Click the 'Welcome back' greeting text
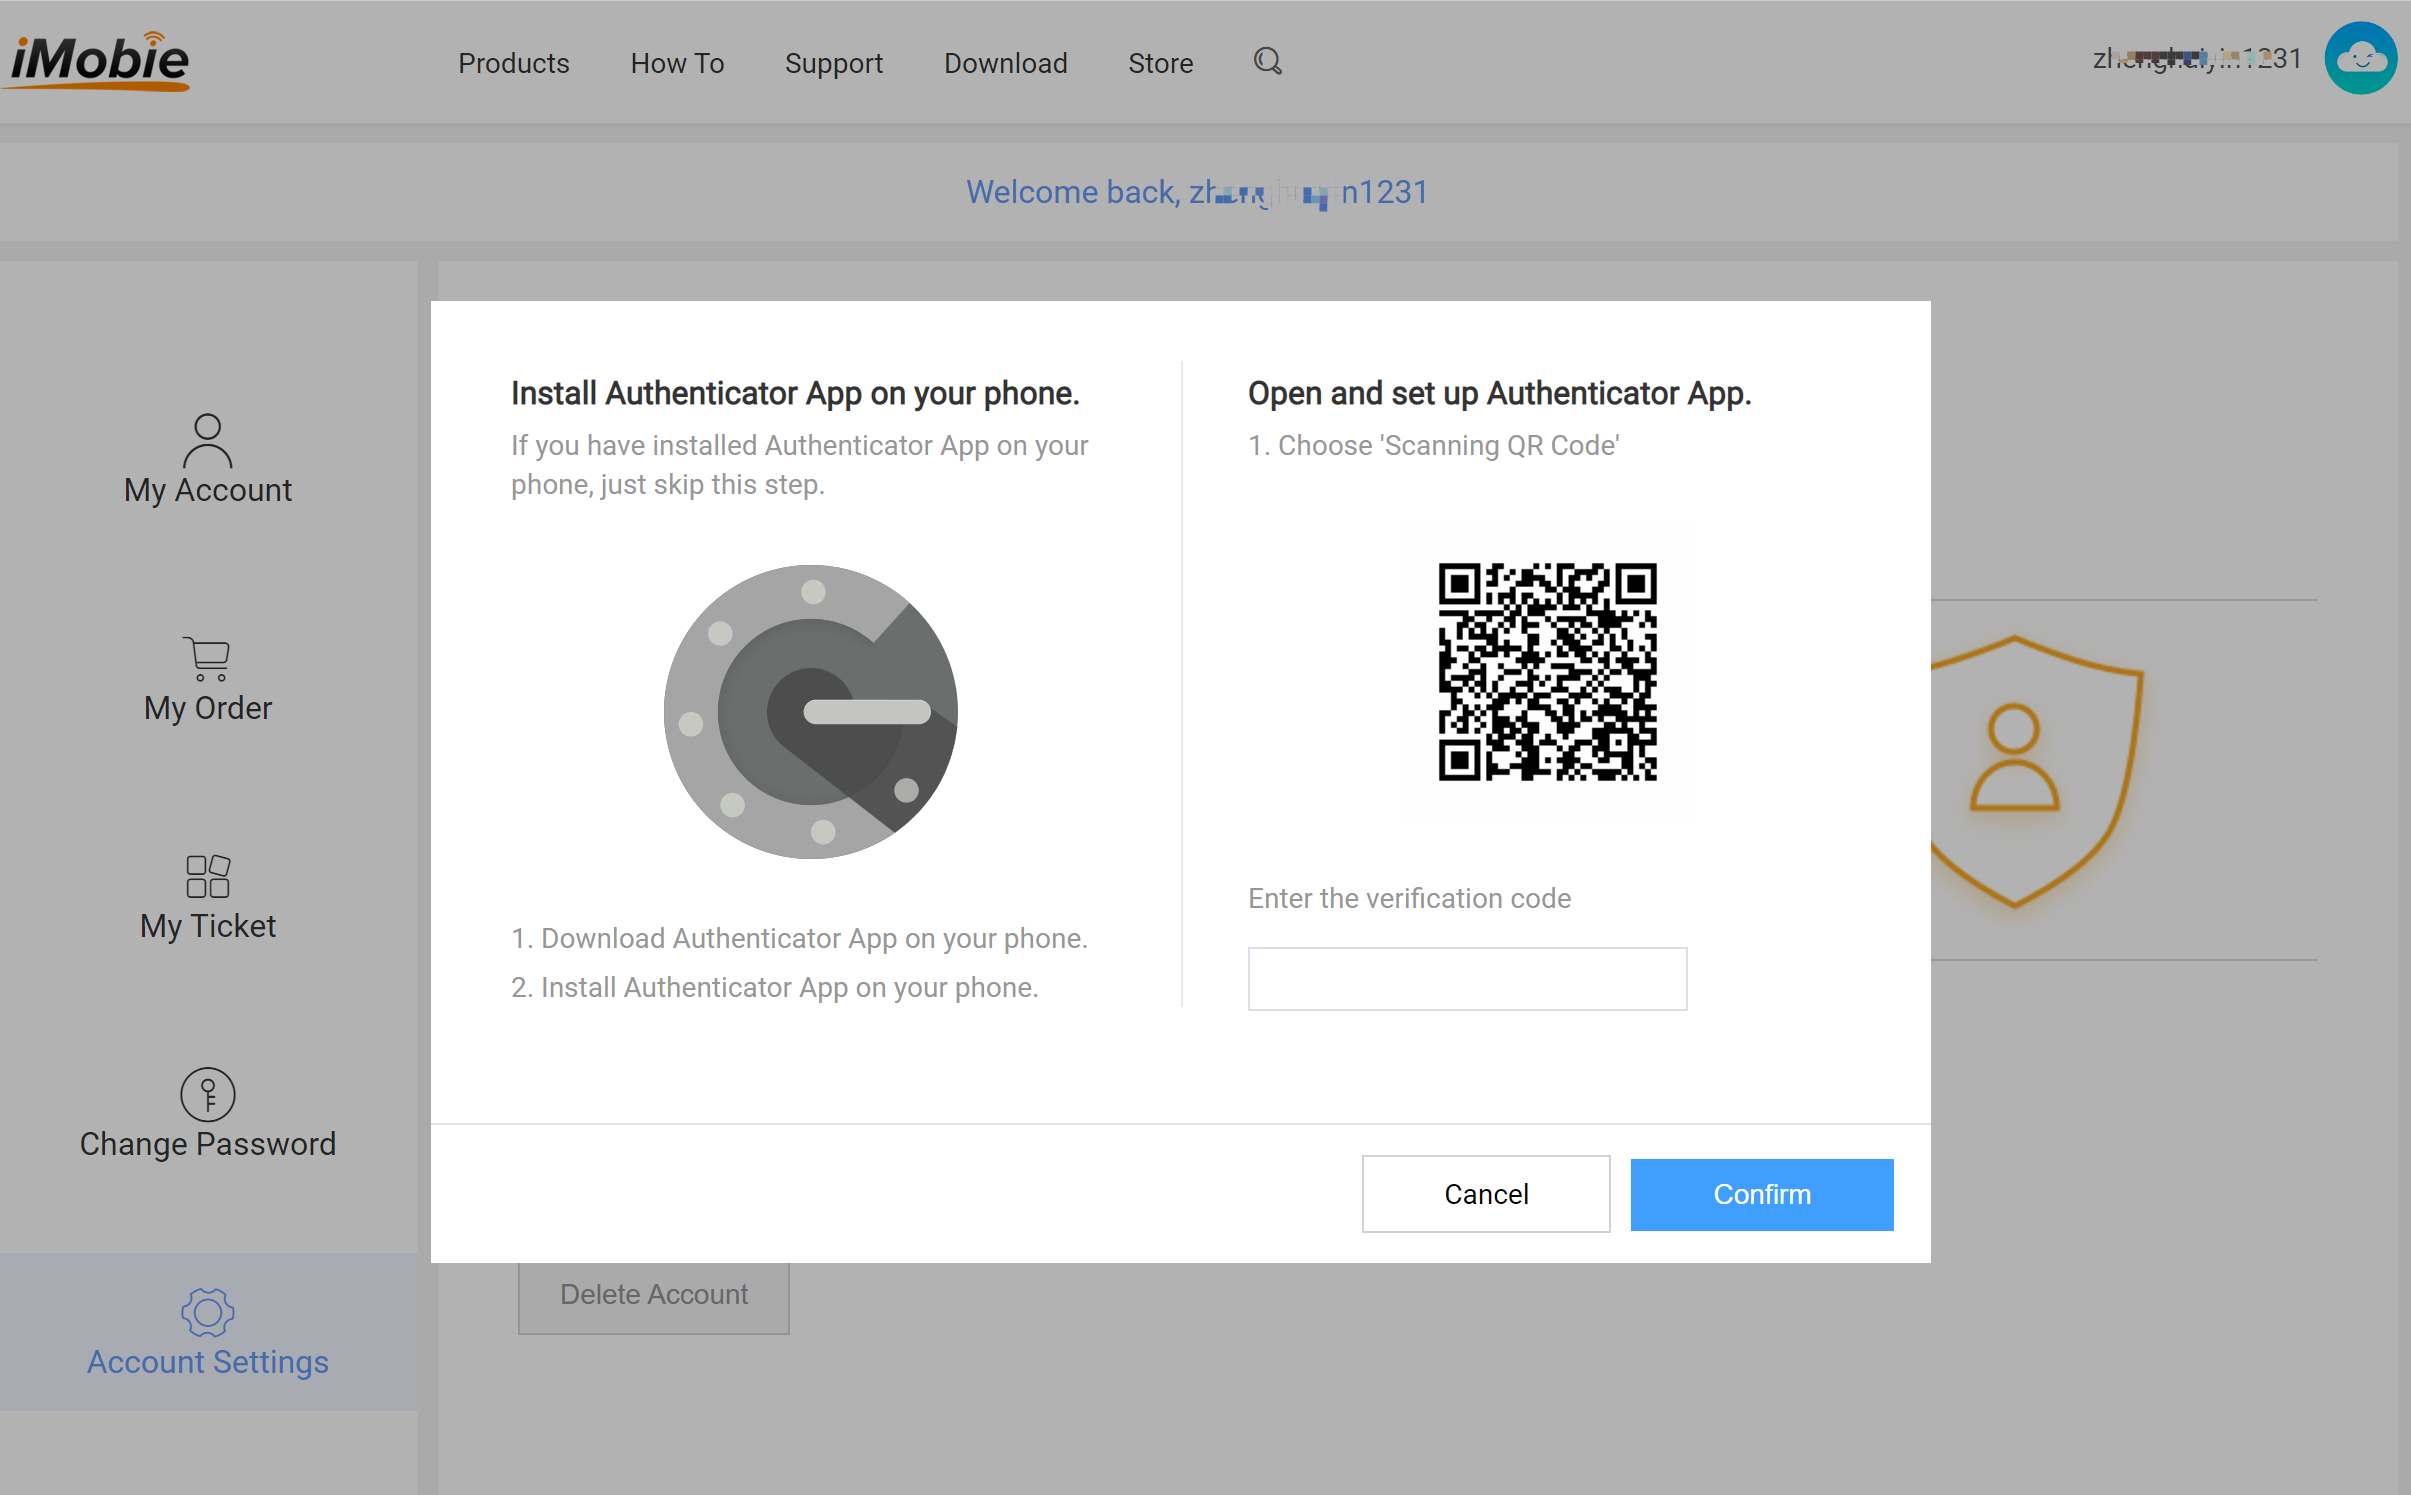This screenshot has height=1495, width=2411. coord(1197,192)
